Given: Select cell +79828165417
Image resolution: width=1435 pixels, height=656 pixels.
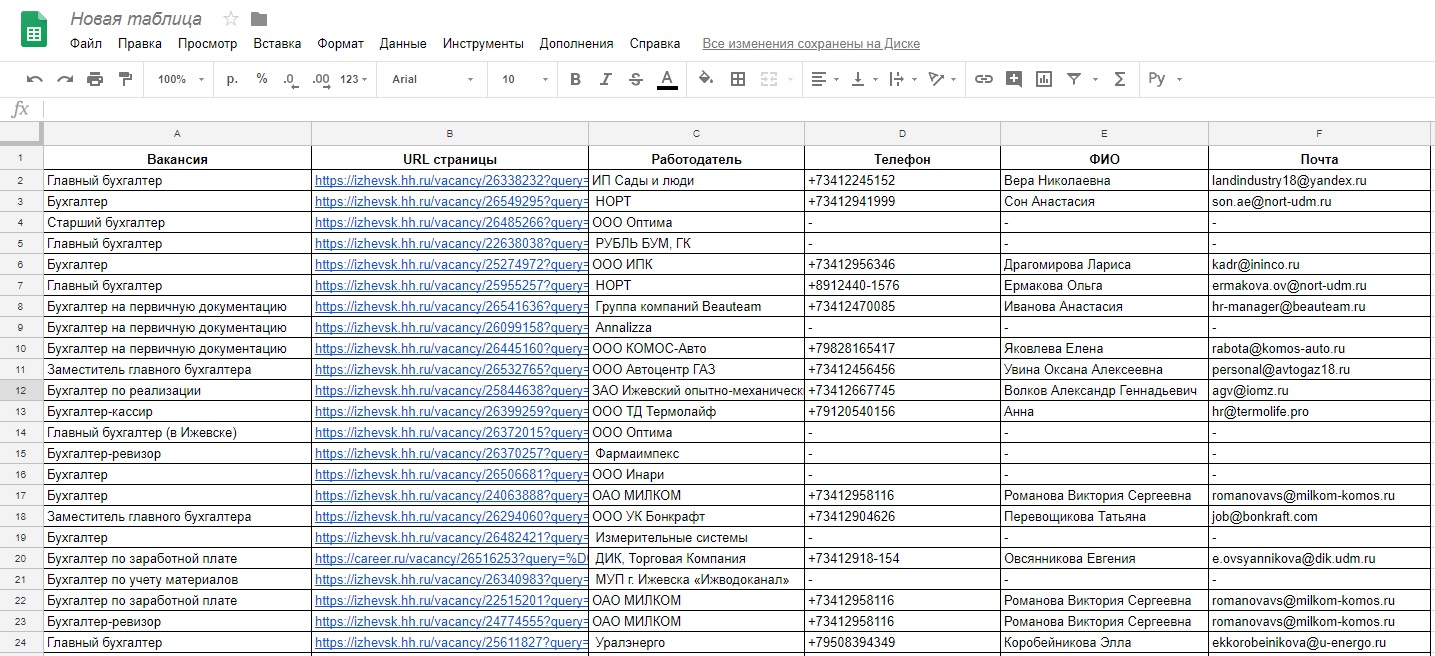Looking at the screenshot, I should (x=902, y=349).
